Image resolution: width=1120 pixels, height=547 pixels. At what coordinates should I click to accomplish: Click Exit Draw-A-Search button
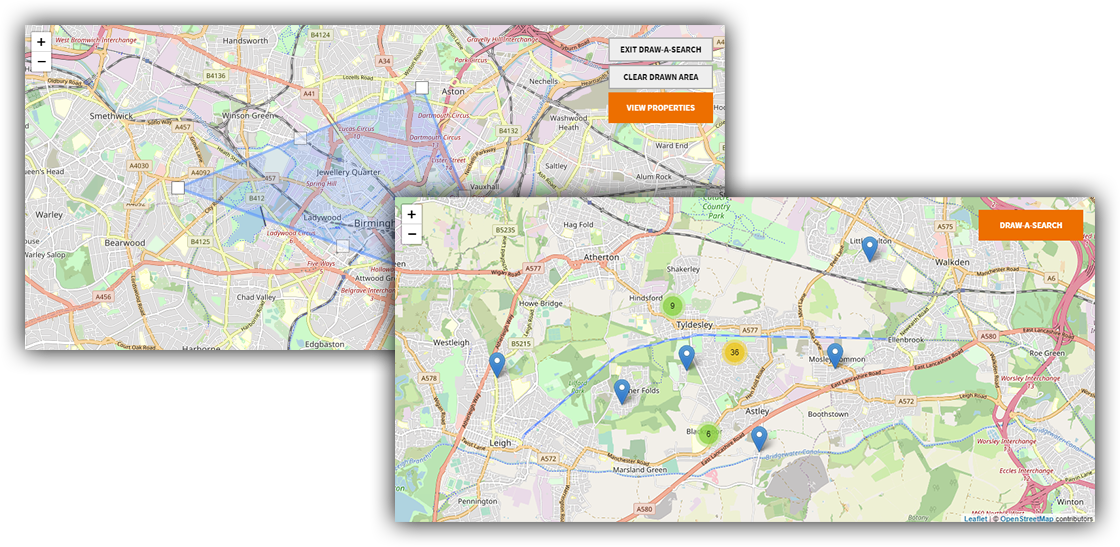(661, 50)
